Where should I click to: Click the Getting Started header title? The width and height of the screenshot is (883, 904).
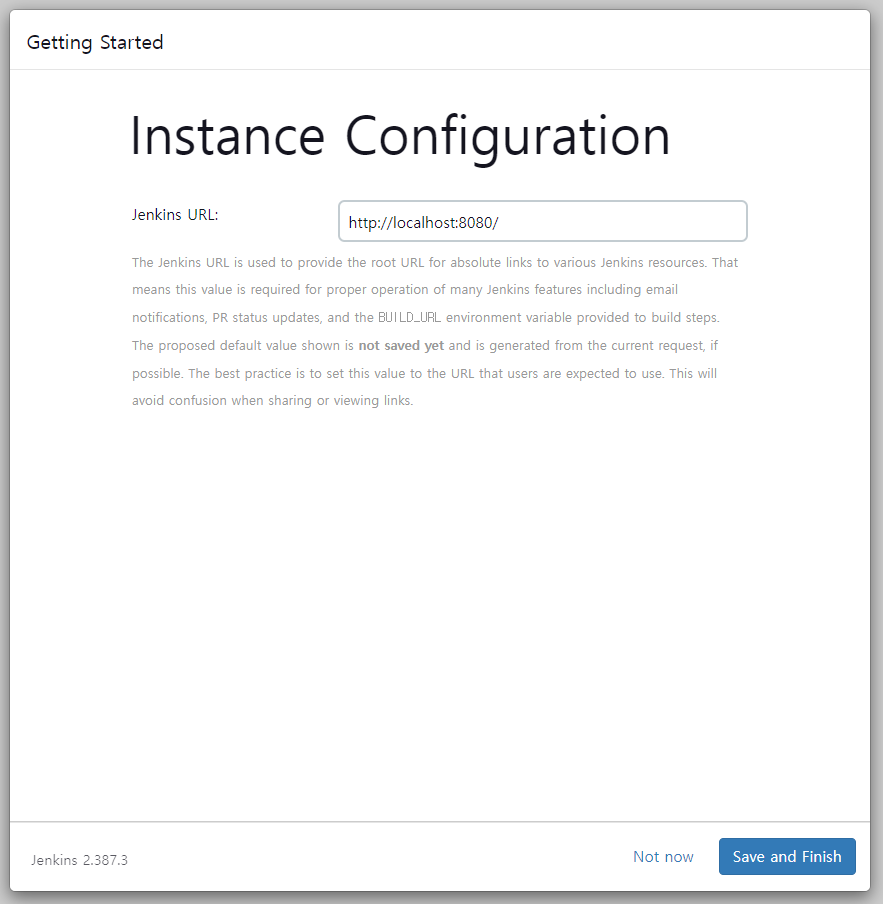pyautogui.click(x=95, y=43)
